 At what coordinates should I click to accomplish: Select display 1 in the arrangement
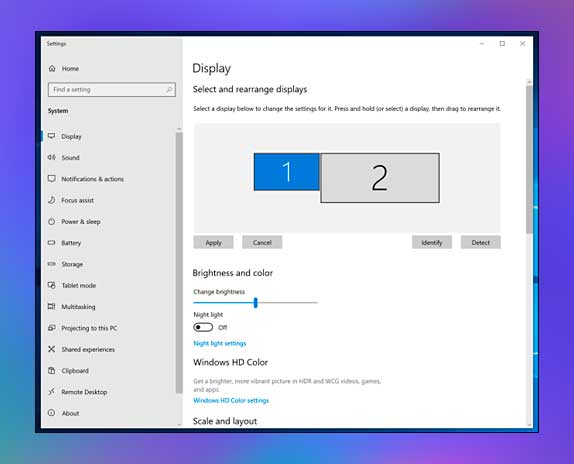[x=287, y=172]
